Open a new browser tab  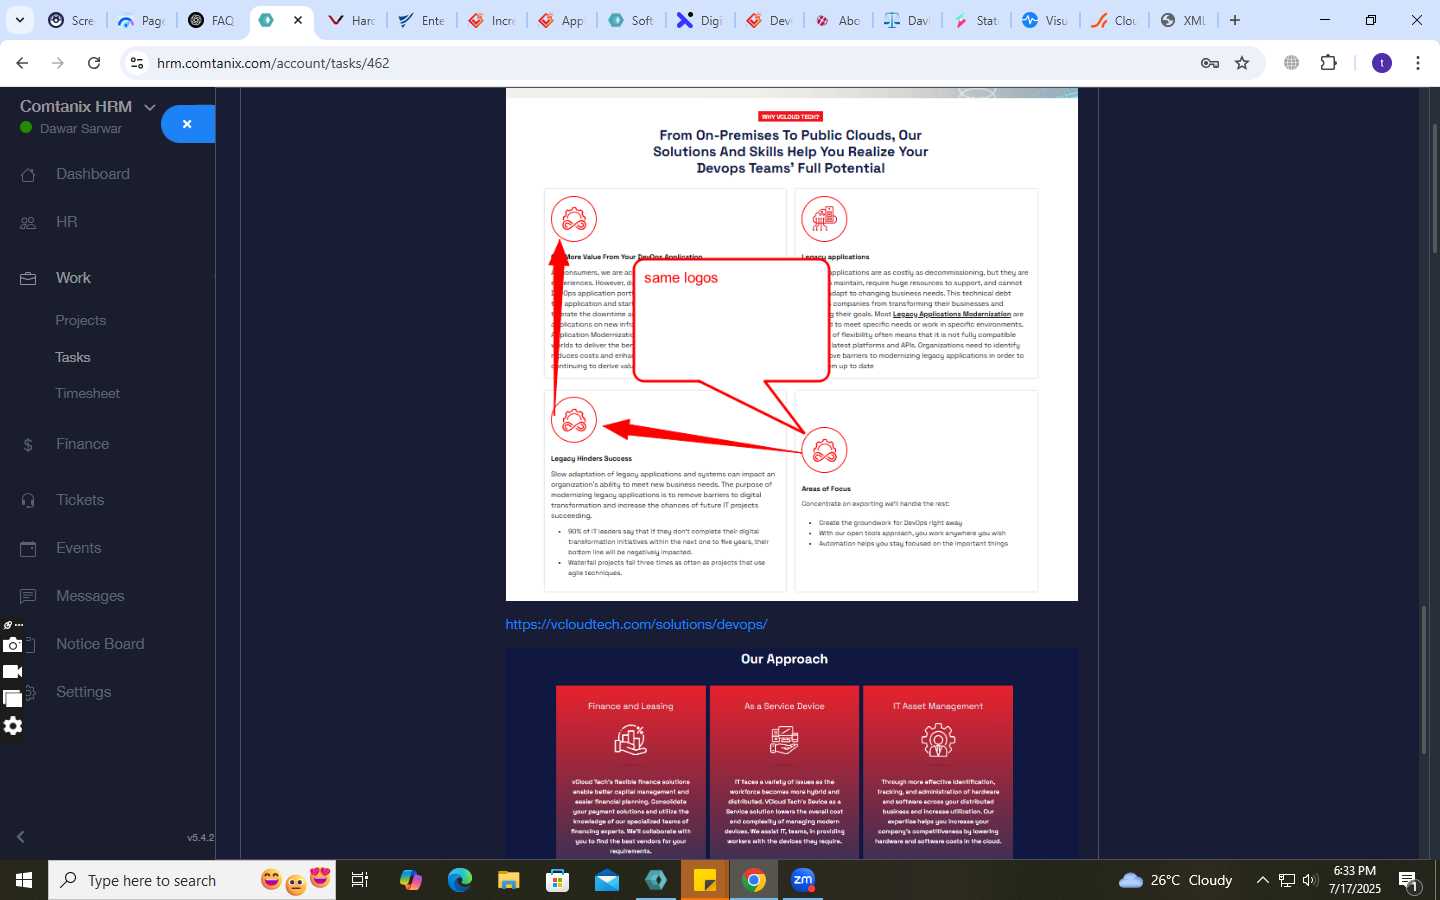click(1235, 20)
